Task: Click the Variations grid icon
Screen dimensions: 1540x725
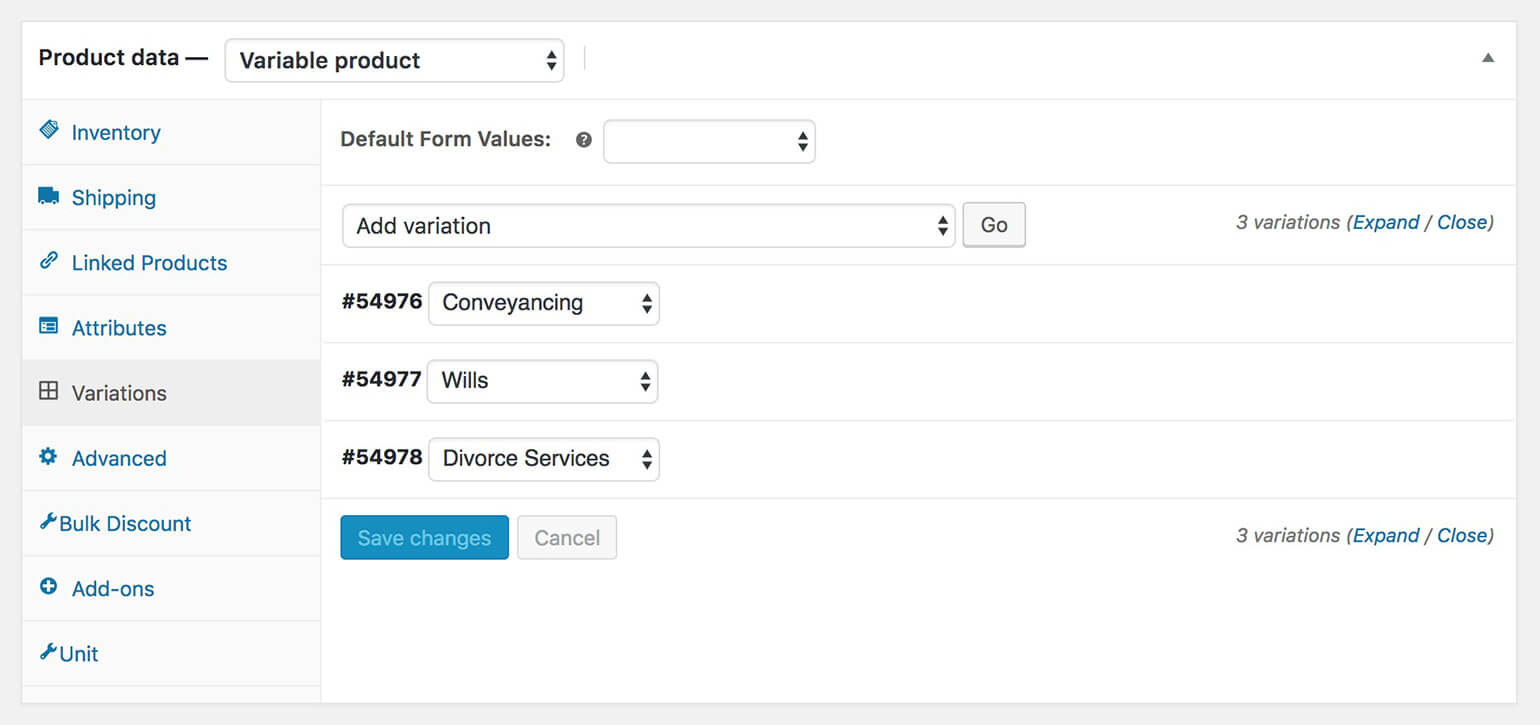Action: (x=49, y=391)
